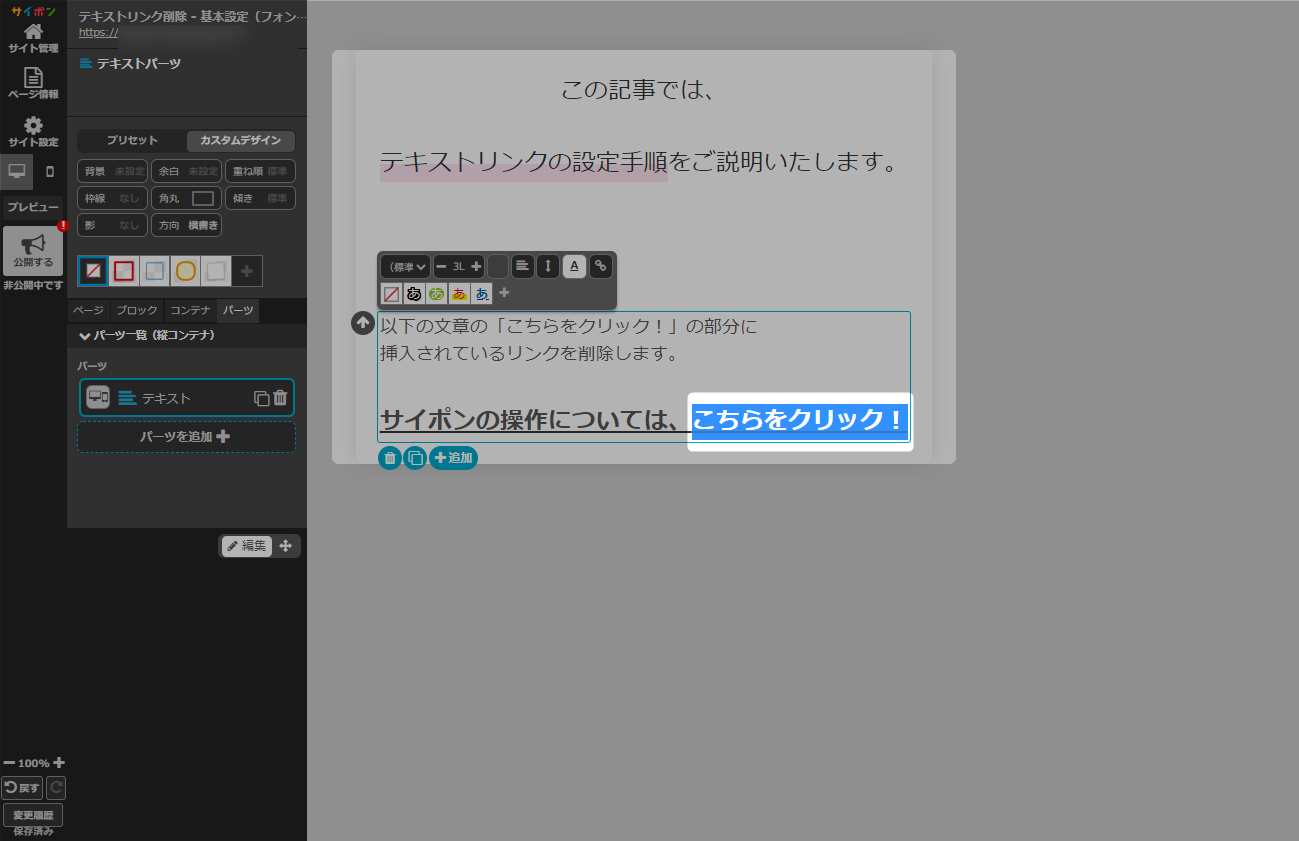The width and height of the screenshot is (1299, 841).
Task: Decrease font size from 3L
Action: coord(441,267)
